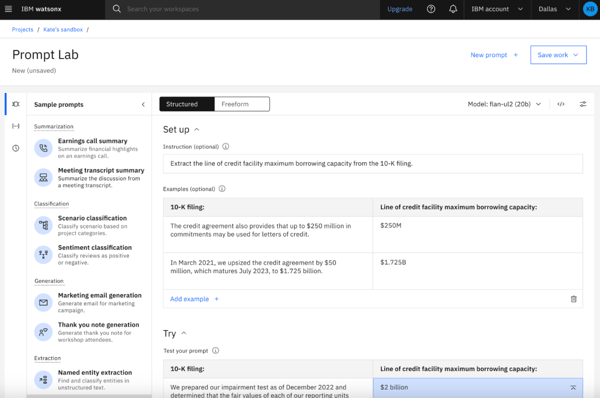The height and width of the screenshot is (398, 600).
Task: Open the prompt variables bracket icon
Action: click(16, 126)
